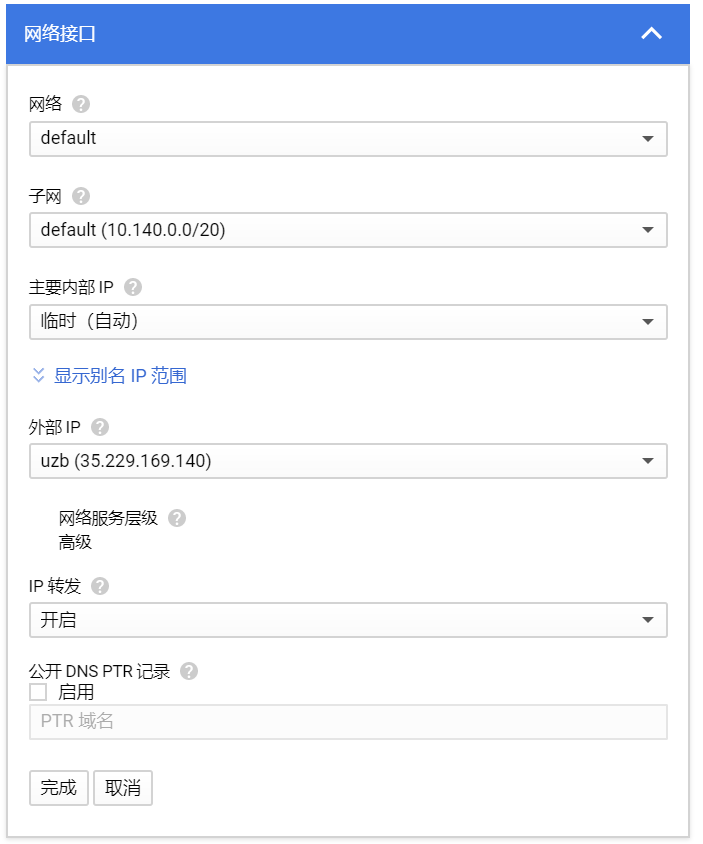Click help icon beside IP 转发
This screenshot has height=844, width=703.
(x=100, y=586)
